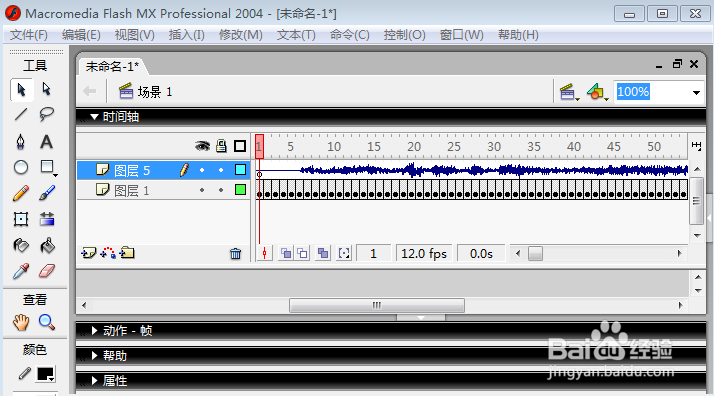Toggle Edit Multiple Frames
714x396 pixels.
coord(323,254)
